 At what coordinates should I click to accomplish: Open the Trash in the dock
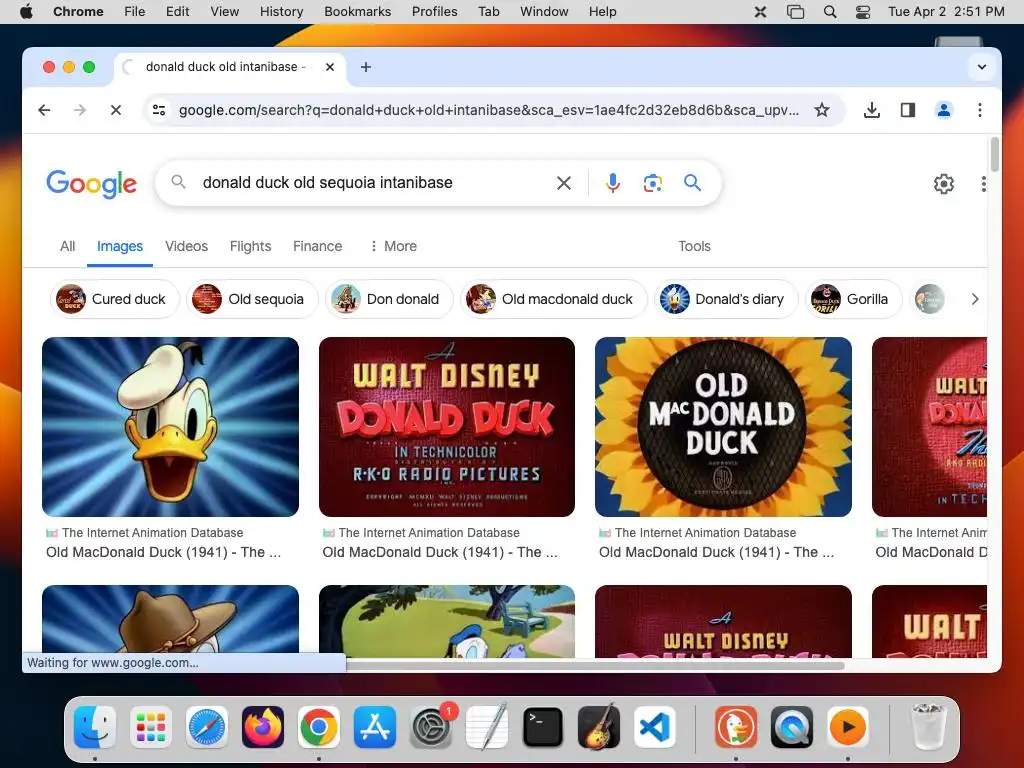coord(928,727)
